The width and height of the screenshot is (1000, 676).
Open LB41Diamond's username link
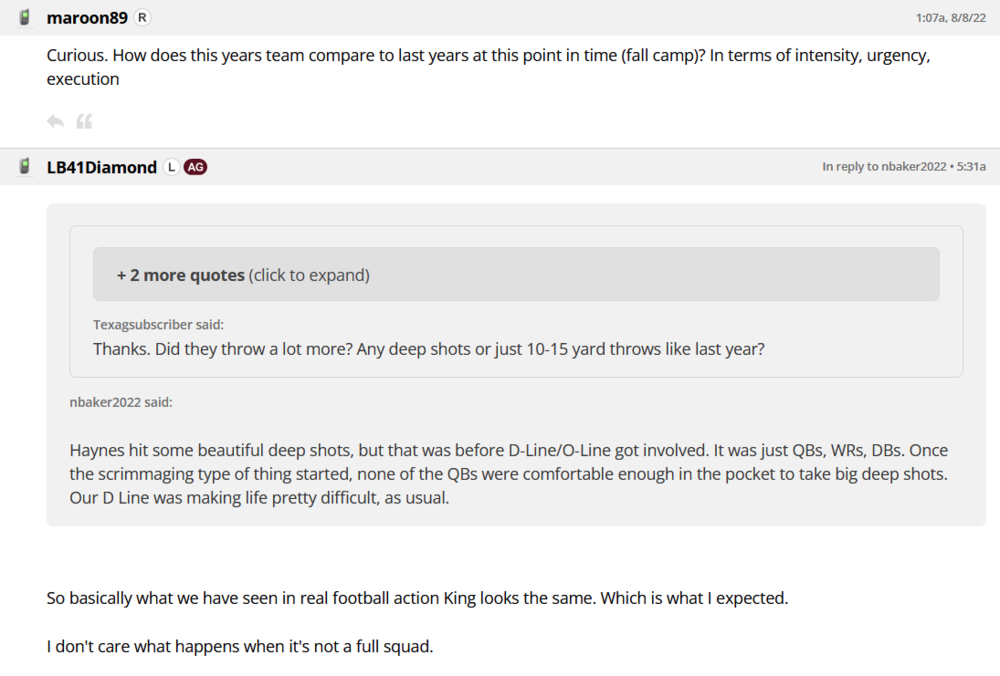point(102,167)
